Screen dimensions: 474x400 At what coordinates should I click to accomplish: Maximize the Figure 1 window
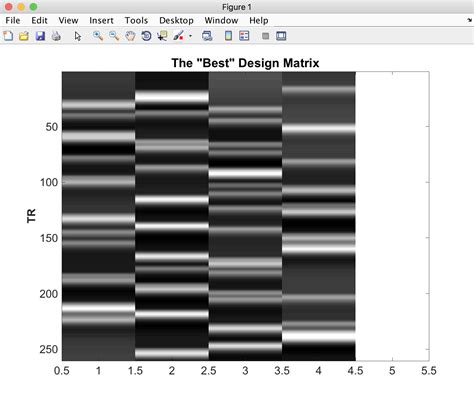tap(33, 7)
